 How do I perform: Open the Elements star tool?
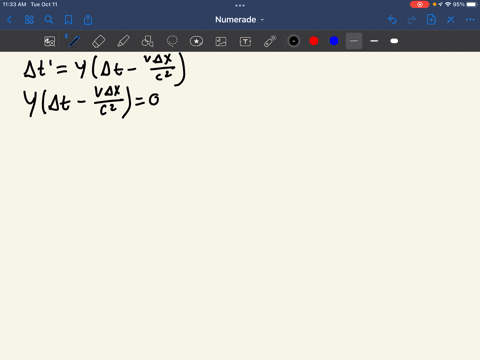[196, 41]
